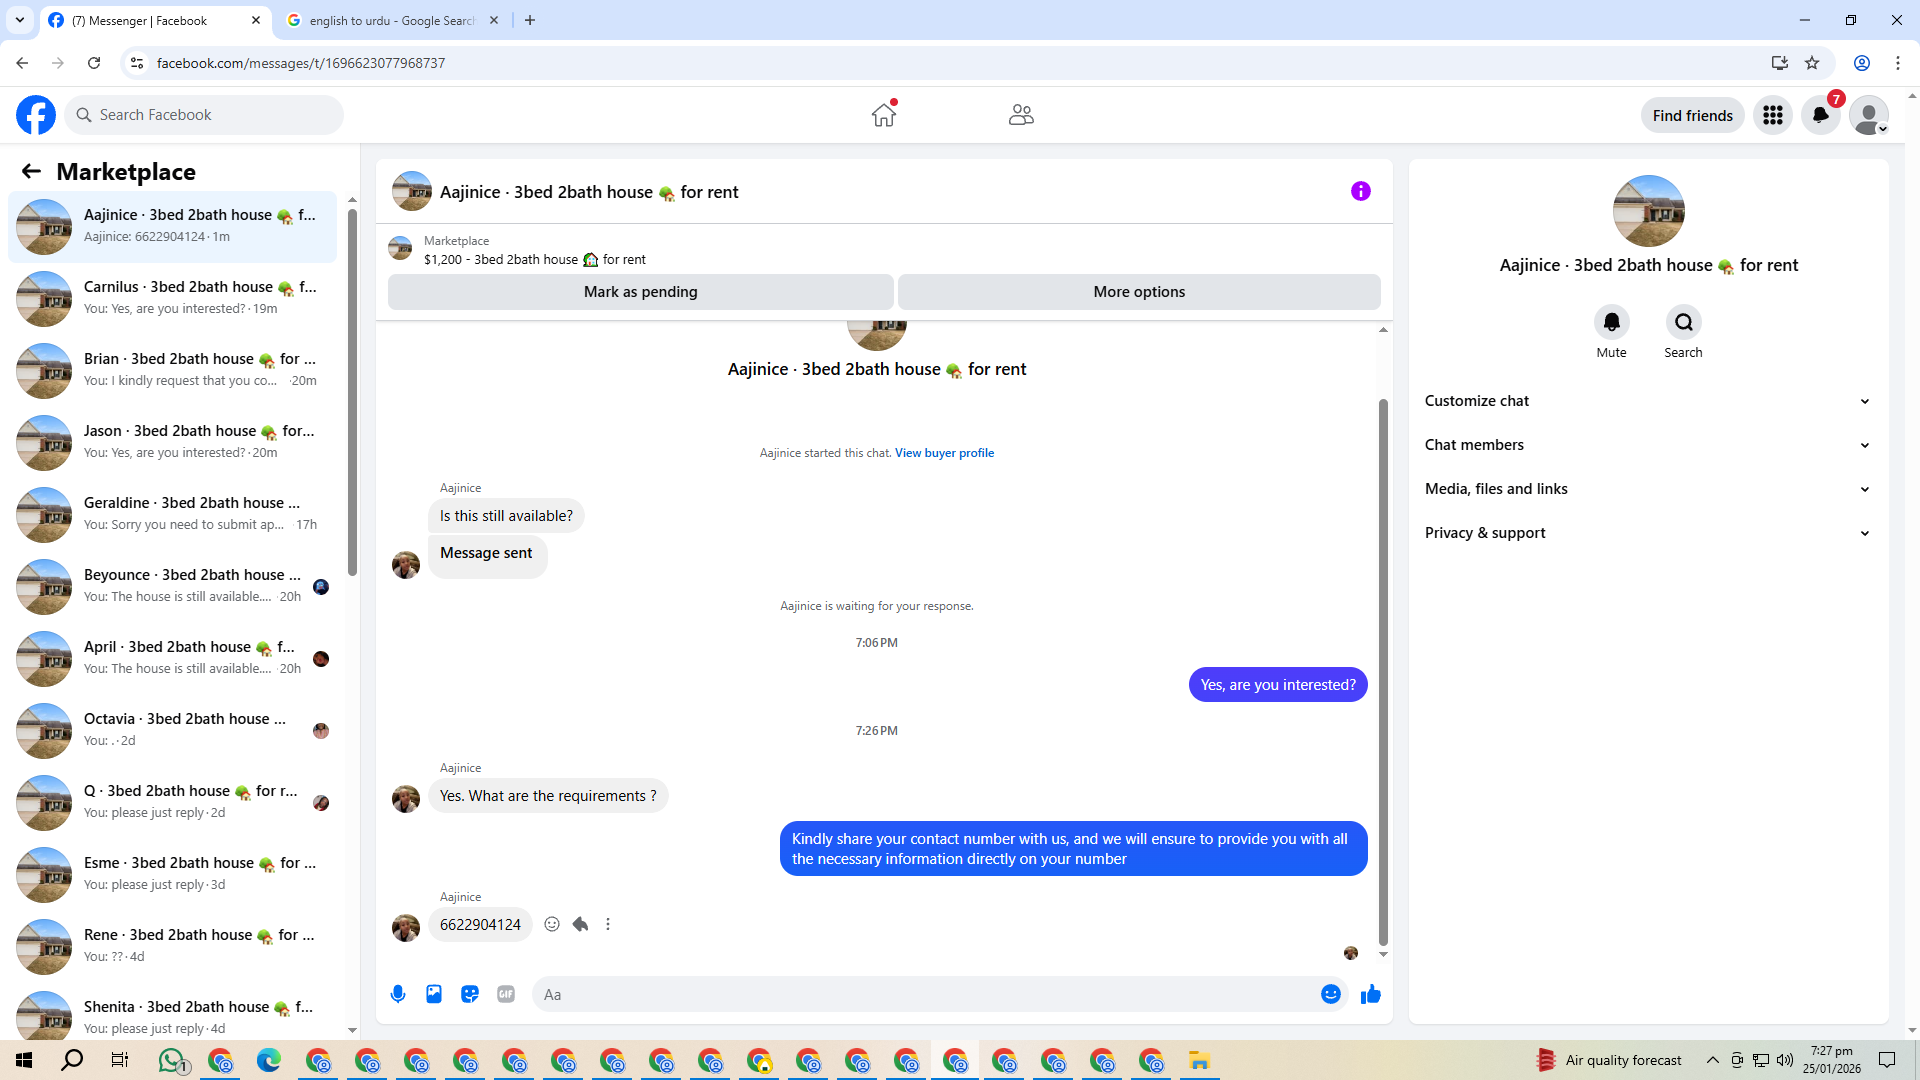Switch to the english to urdu Google tab
This screenshot has height=1080, width=1920.
[x=392, y=20]
